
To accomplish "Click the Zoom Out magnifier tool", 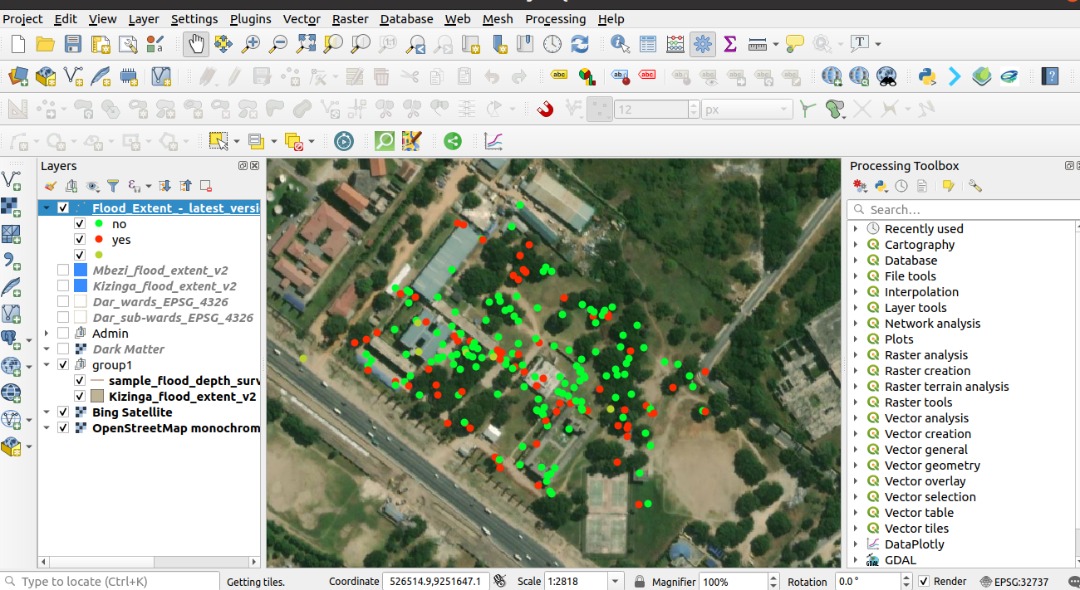I will pos(278,44).
